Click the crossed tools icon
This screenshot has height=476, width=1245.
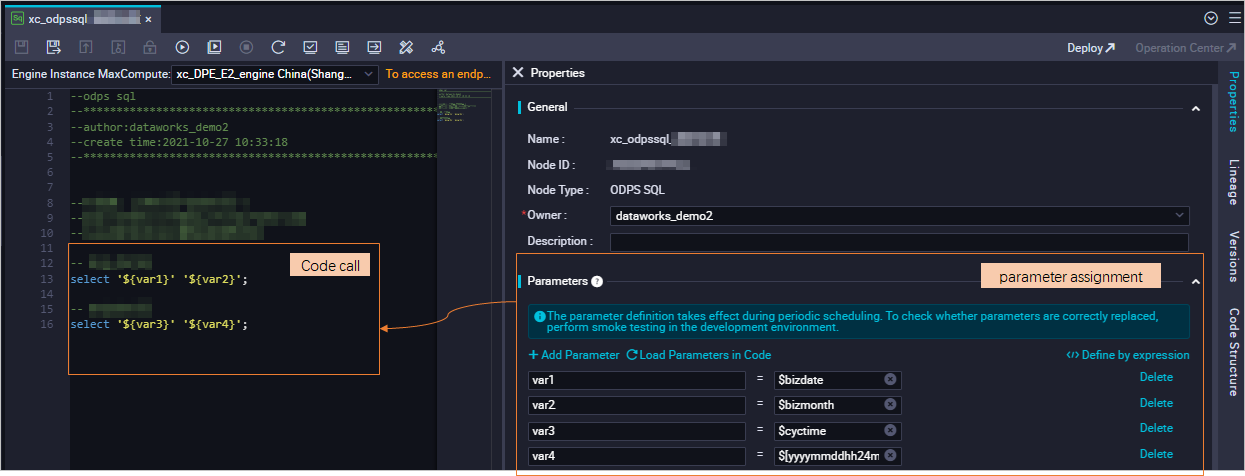[406, 47]
